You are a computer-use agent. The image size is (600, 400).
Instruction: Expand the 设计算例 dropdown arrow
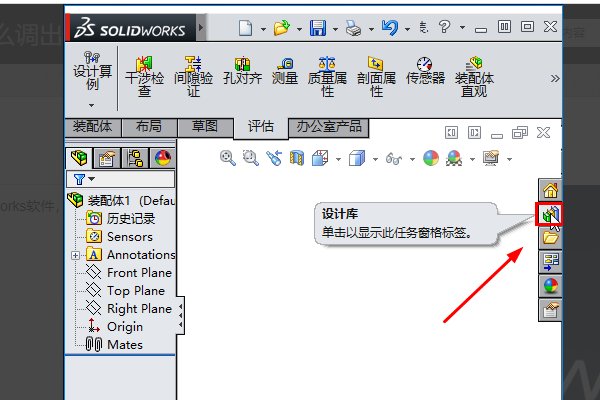click(x=91, y=105)
